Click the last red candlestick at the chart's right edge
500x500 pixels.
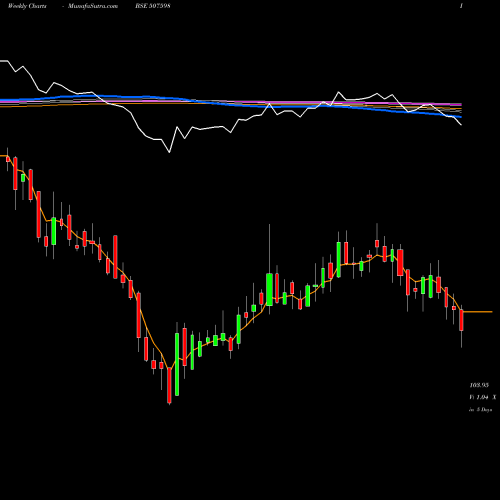point(461,320)
